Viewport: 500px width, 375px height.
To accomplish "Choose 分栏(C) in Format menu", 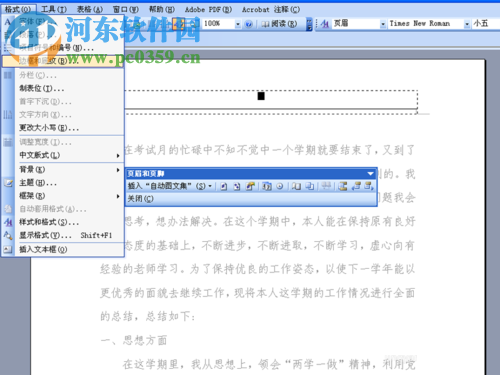I will click(63, 75).
